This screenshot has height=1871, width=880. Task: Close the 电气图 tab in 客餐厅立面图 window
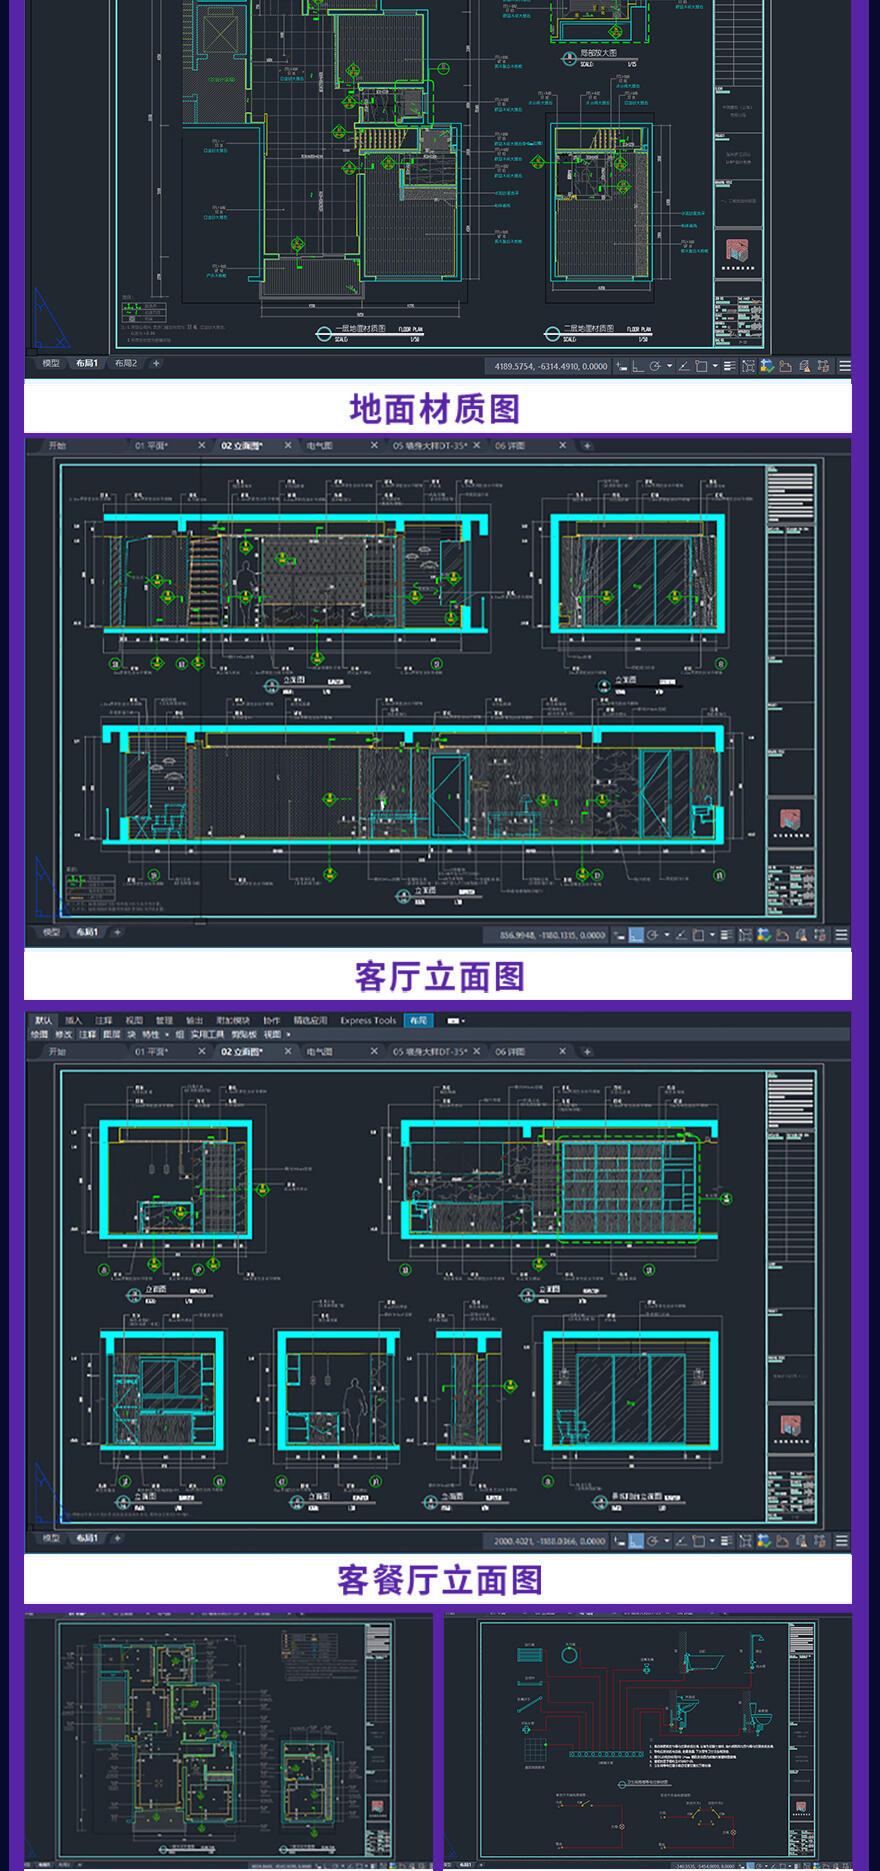coord(374,1051)
